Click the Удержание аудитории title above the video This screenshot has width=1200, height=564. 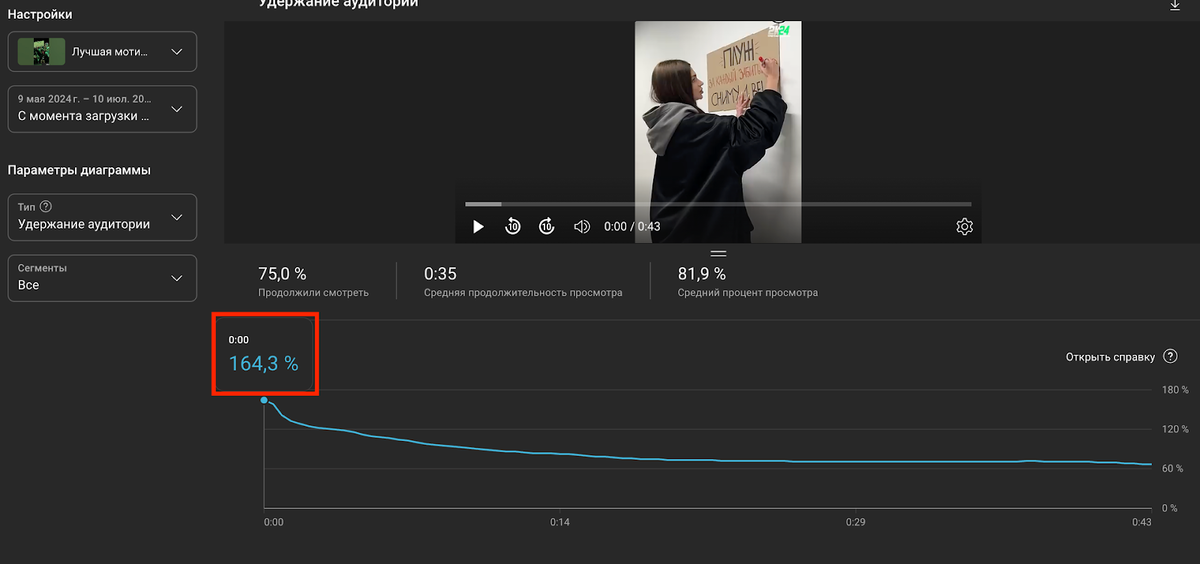(338, 4)
